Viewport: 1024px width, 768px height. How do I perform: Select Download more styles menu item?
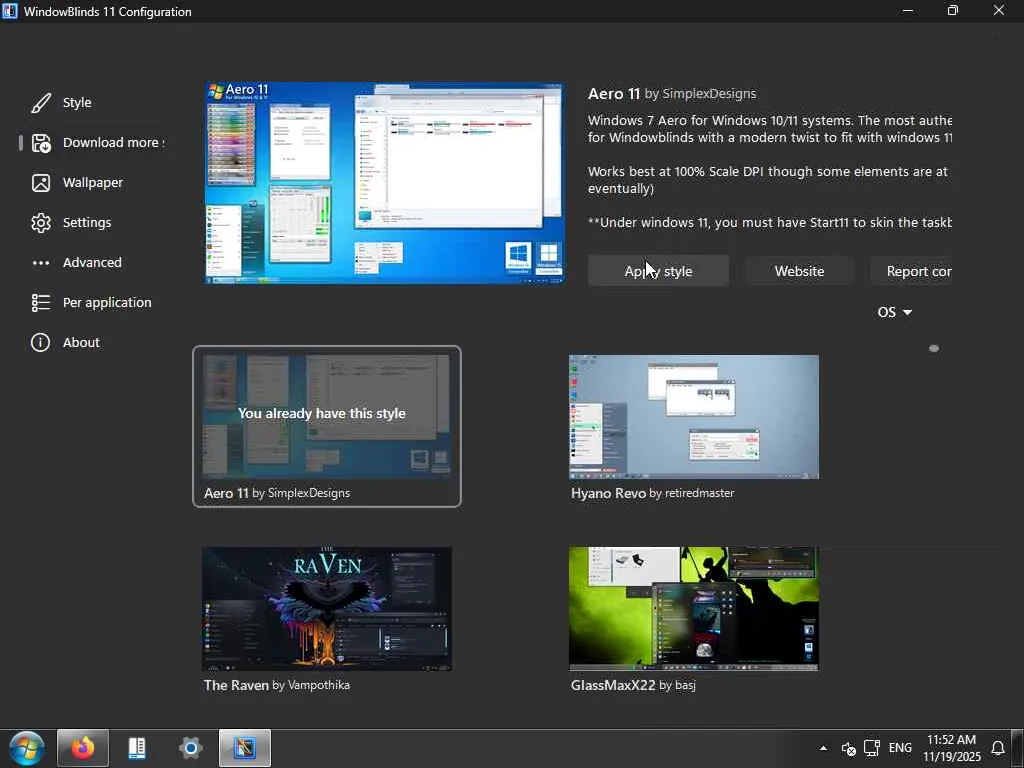(114, 143)
